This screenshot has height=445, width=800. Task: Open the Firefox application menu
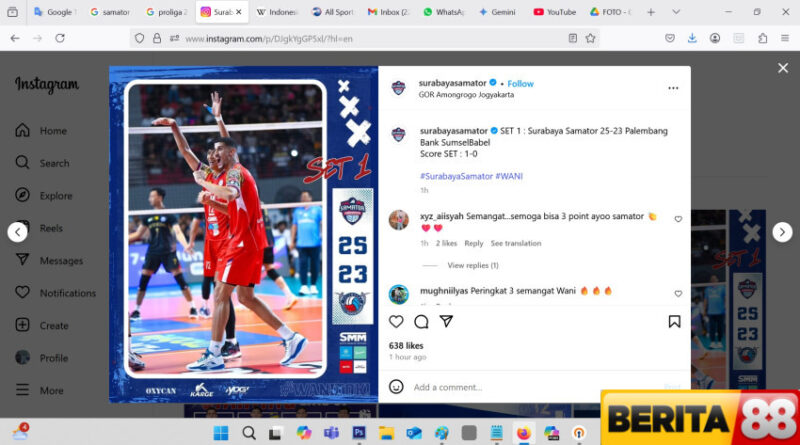coord(785,38)
